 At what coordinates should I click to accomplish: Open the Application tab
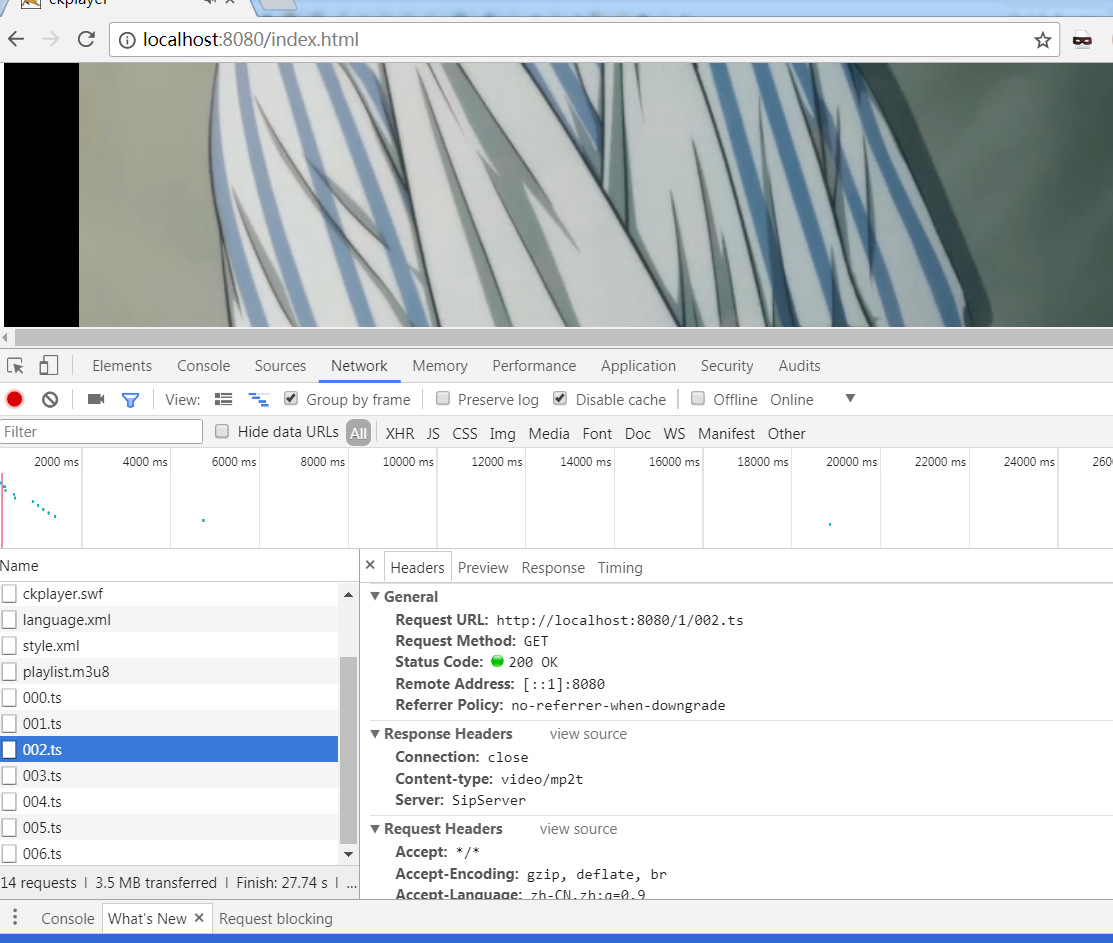[x=638, y=365]
